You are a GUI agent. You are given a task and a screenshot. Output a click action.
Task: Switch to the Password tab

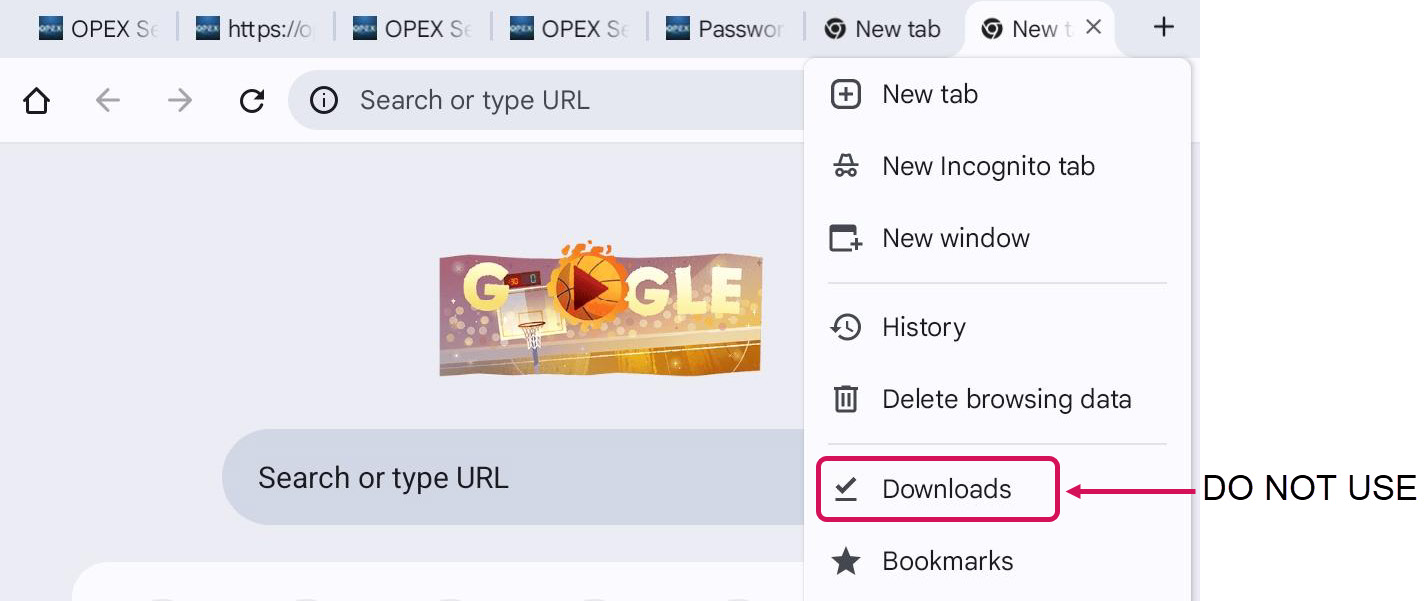pyautogui.click(x=726, y=29)
